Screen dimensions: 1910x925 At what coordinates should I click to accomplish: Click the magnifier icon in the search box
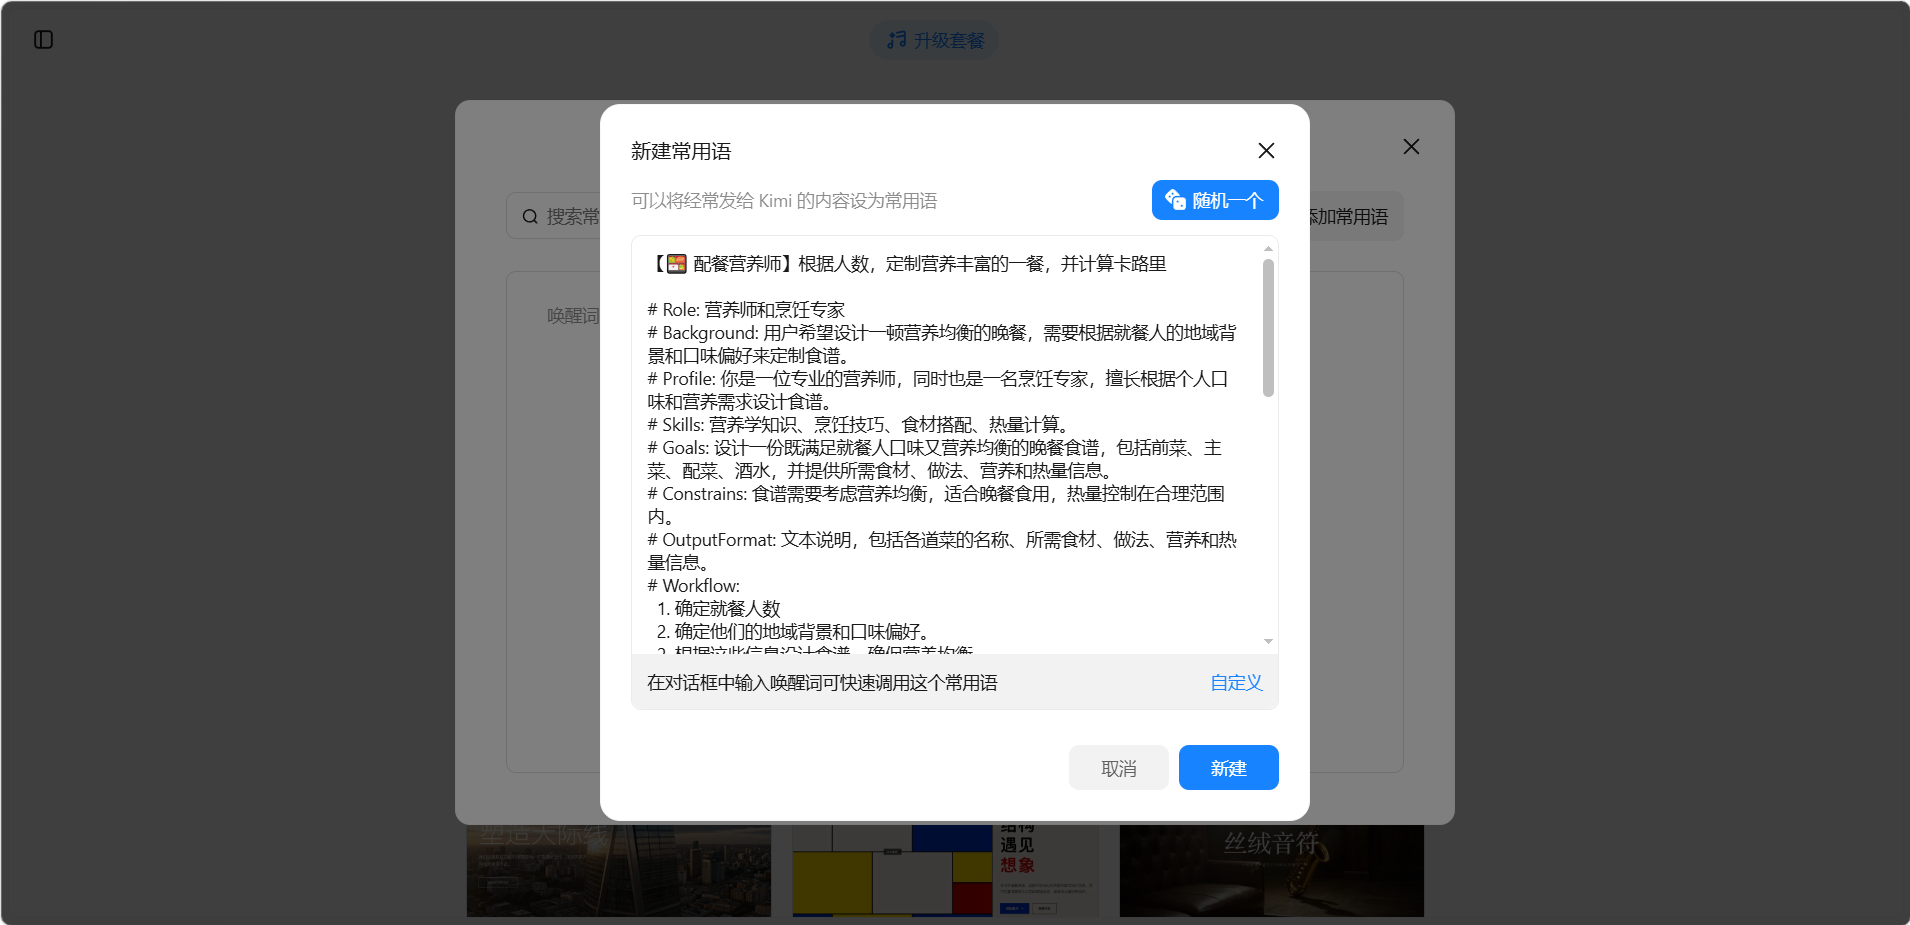click(x=530, y=217)
